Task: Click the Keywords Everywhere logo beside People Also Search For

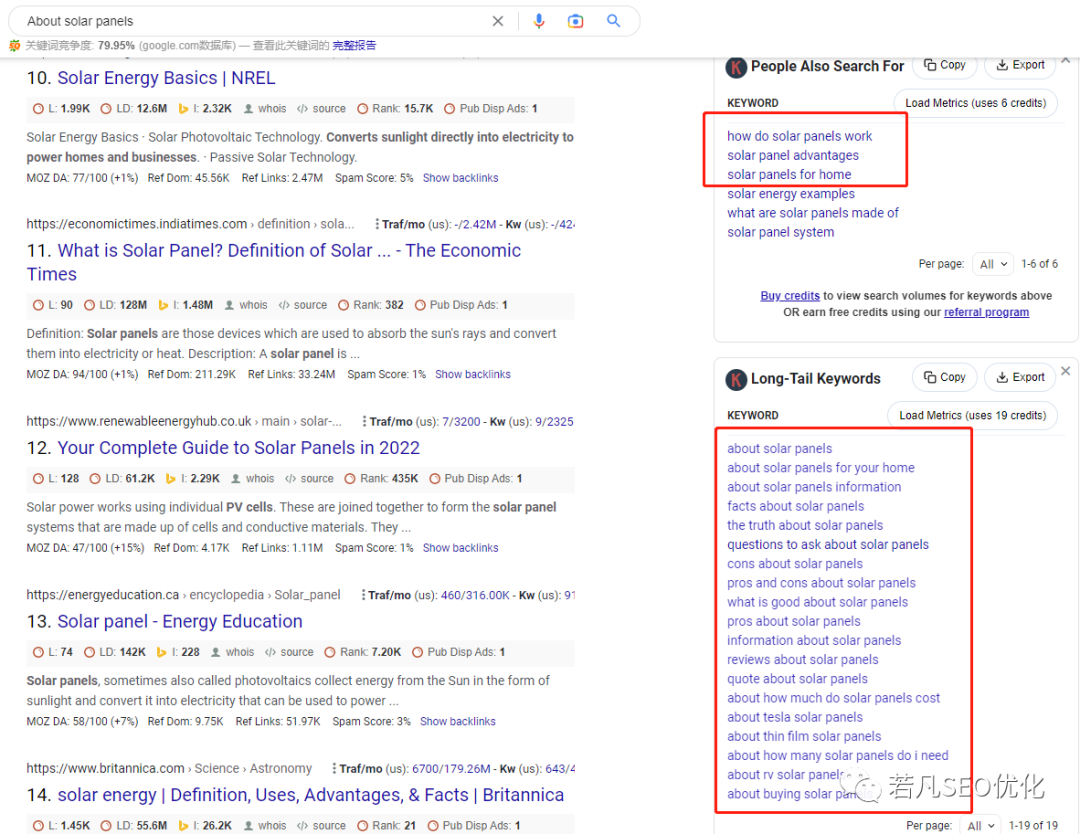Action: (736, 67)
